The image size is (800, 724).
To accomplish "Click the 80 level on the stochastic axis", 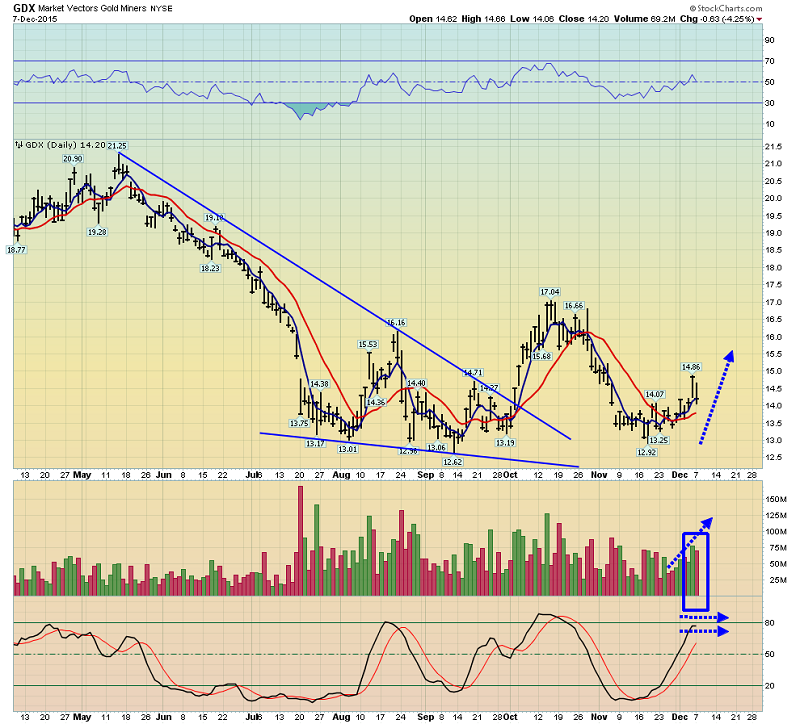I will [x=769, y=623].
